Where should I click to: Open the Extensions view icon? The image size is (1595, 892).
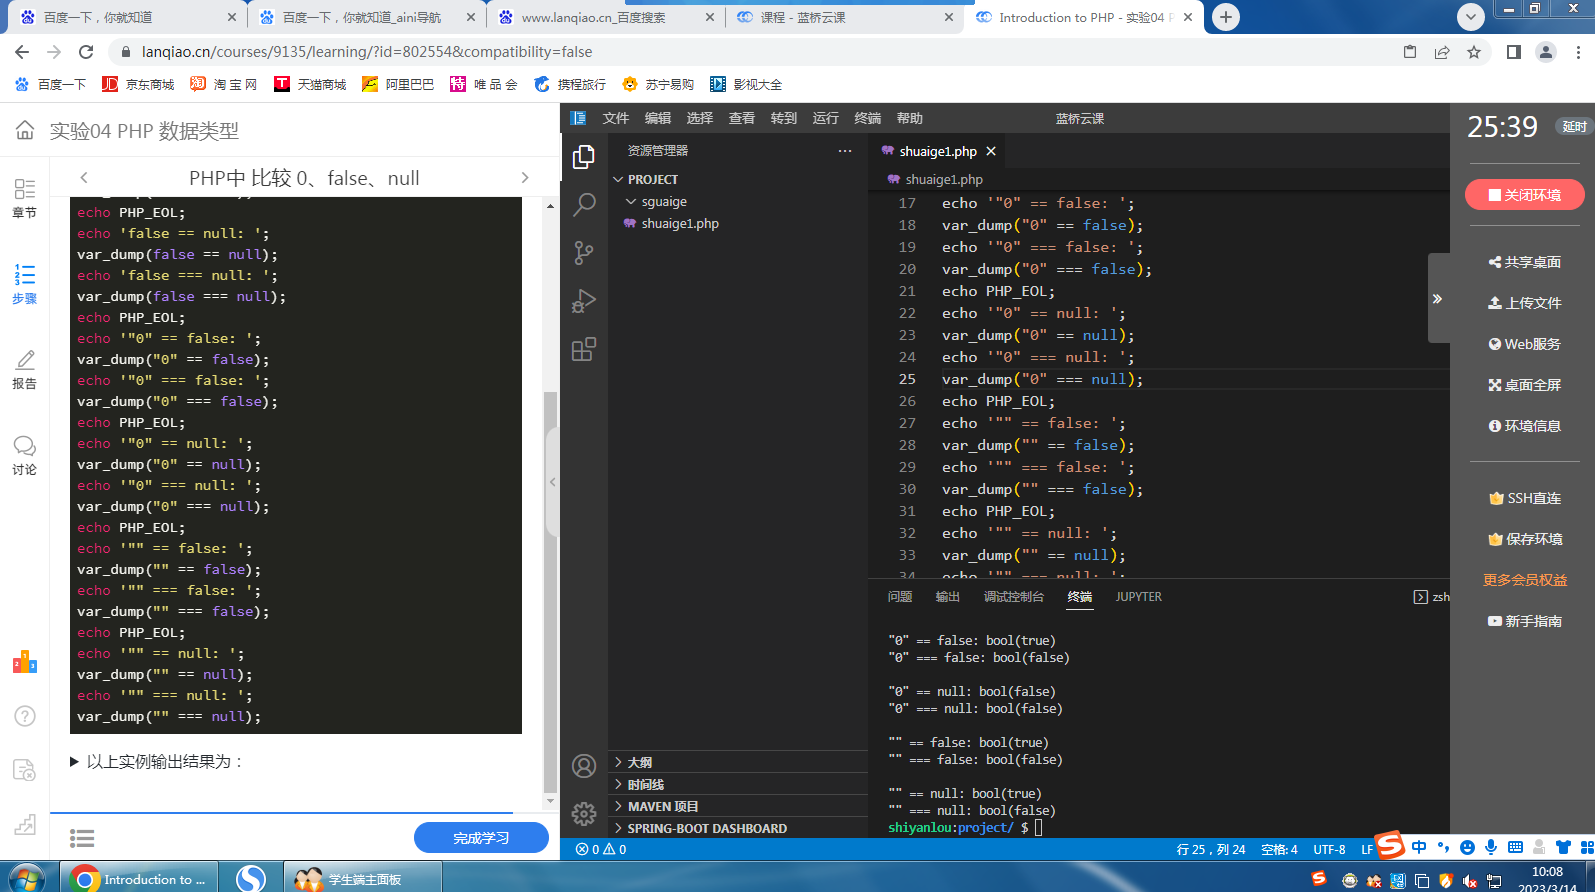(x=584, y=349)
